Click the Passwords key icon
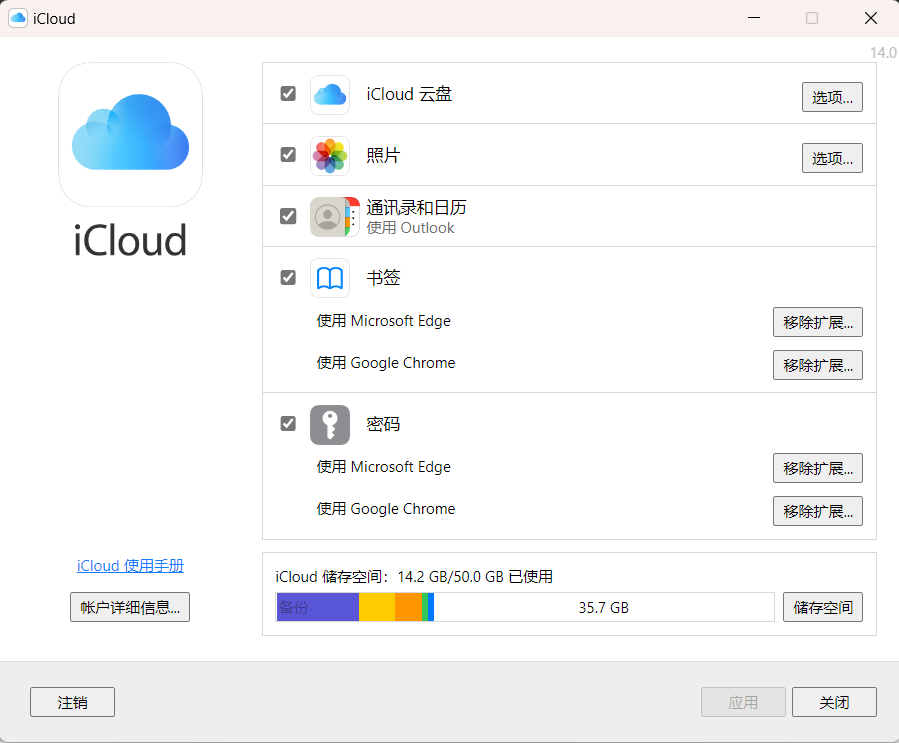Viewport: 899px width, 743px height. (330, 424)
